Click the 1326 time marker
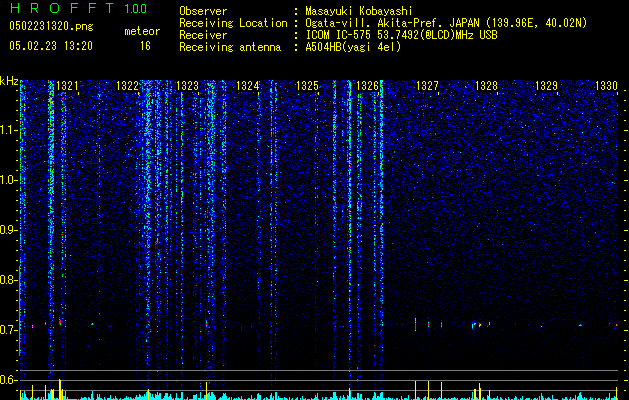 coord(367,86)
